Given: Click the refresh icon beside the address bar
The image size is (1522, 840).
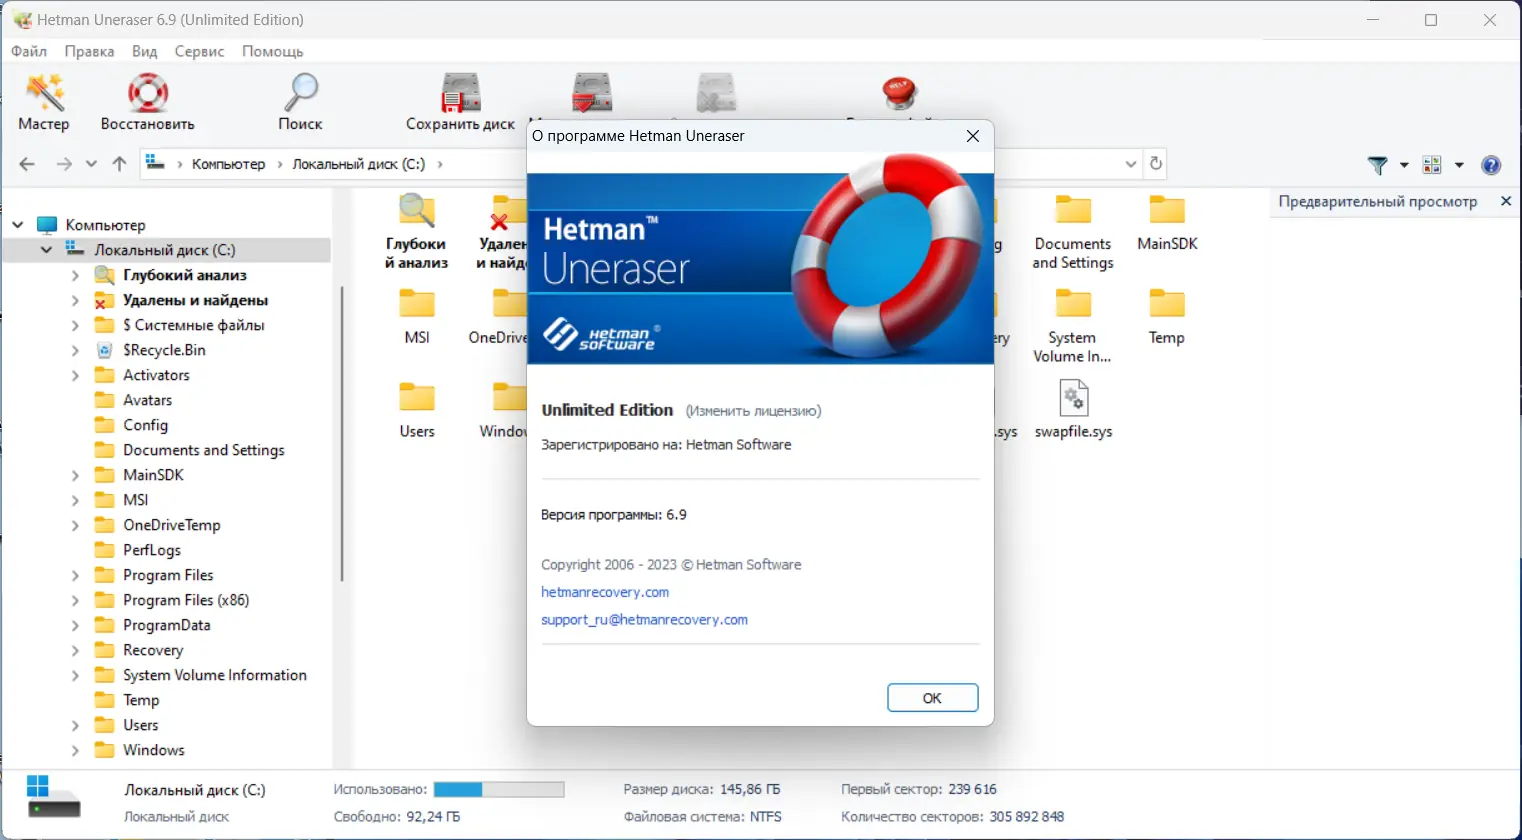Looking at the screenshot, I should [x=1155, y=163].
